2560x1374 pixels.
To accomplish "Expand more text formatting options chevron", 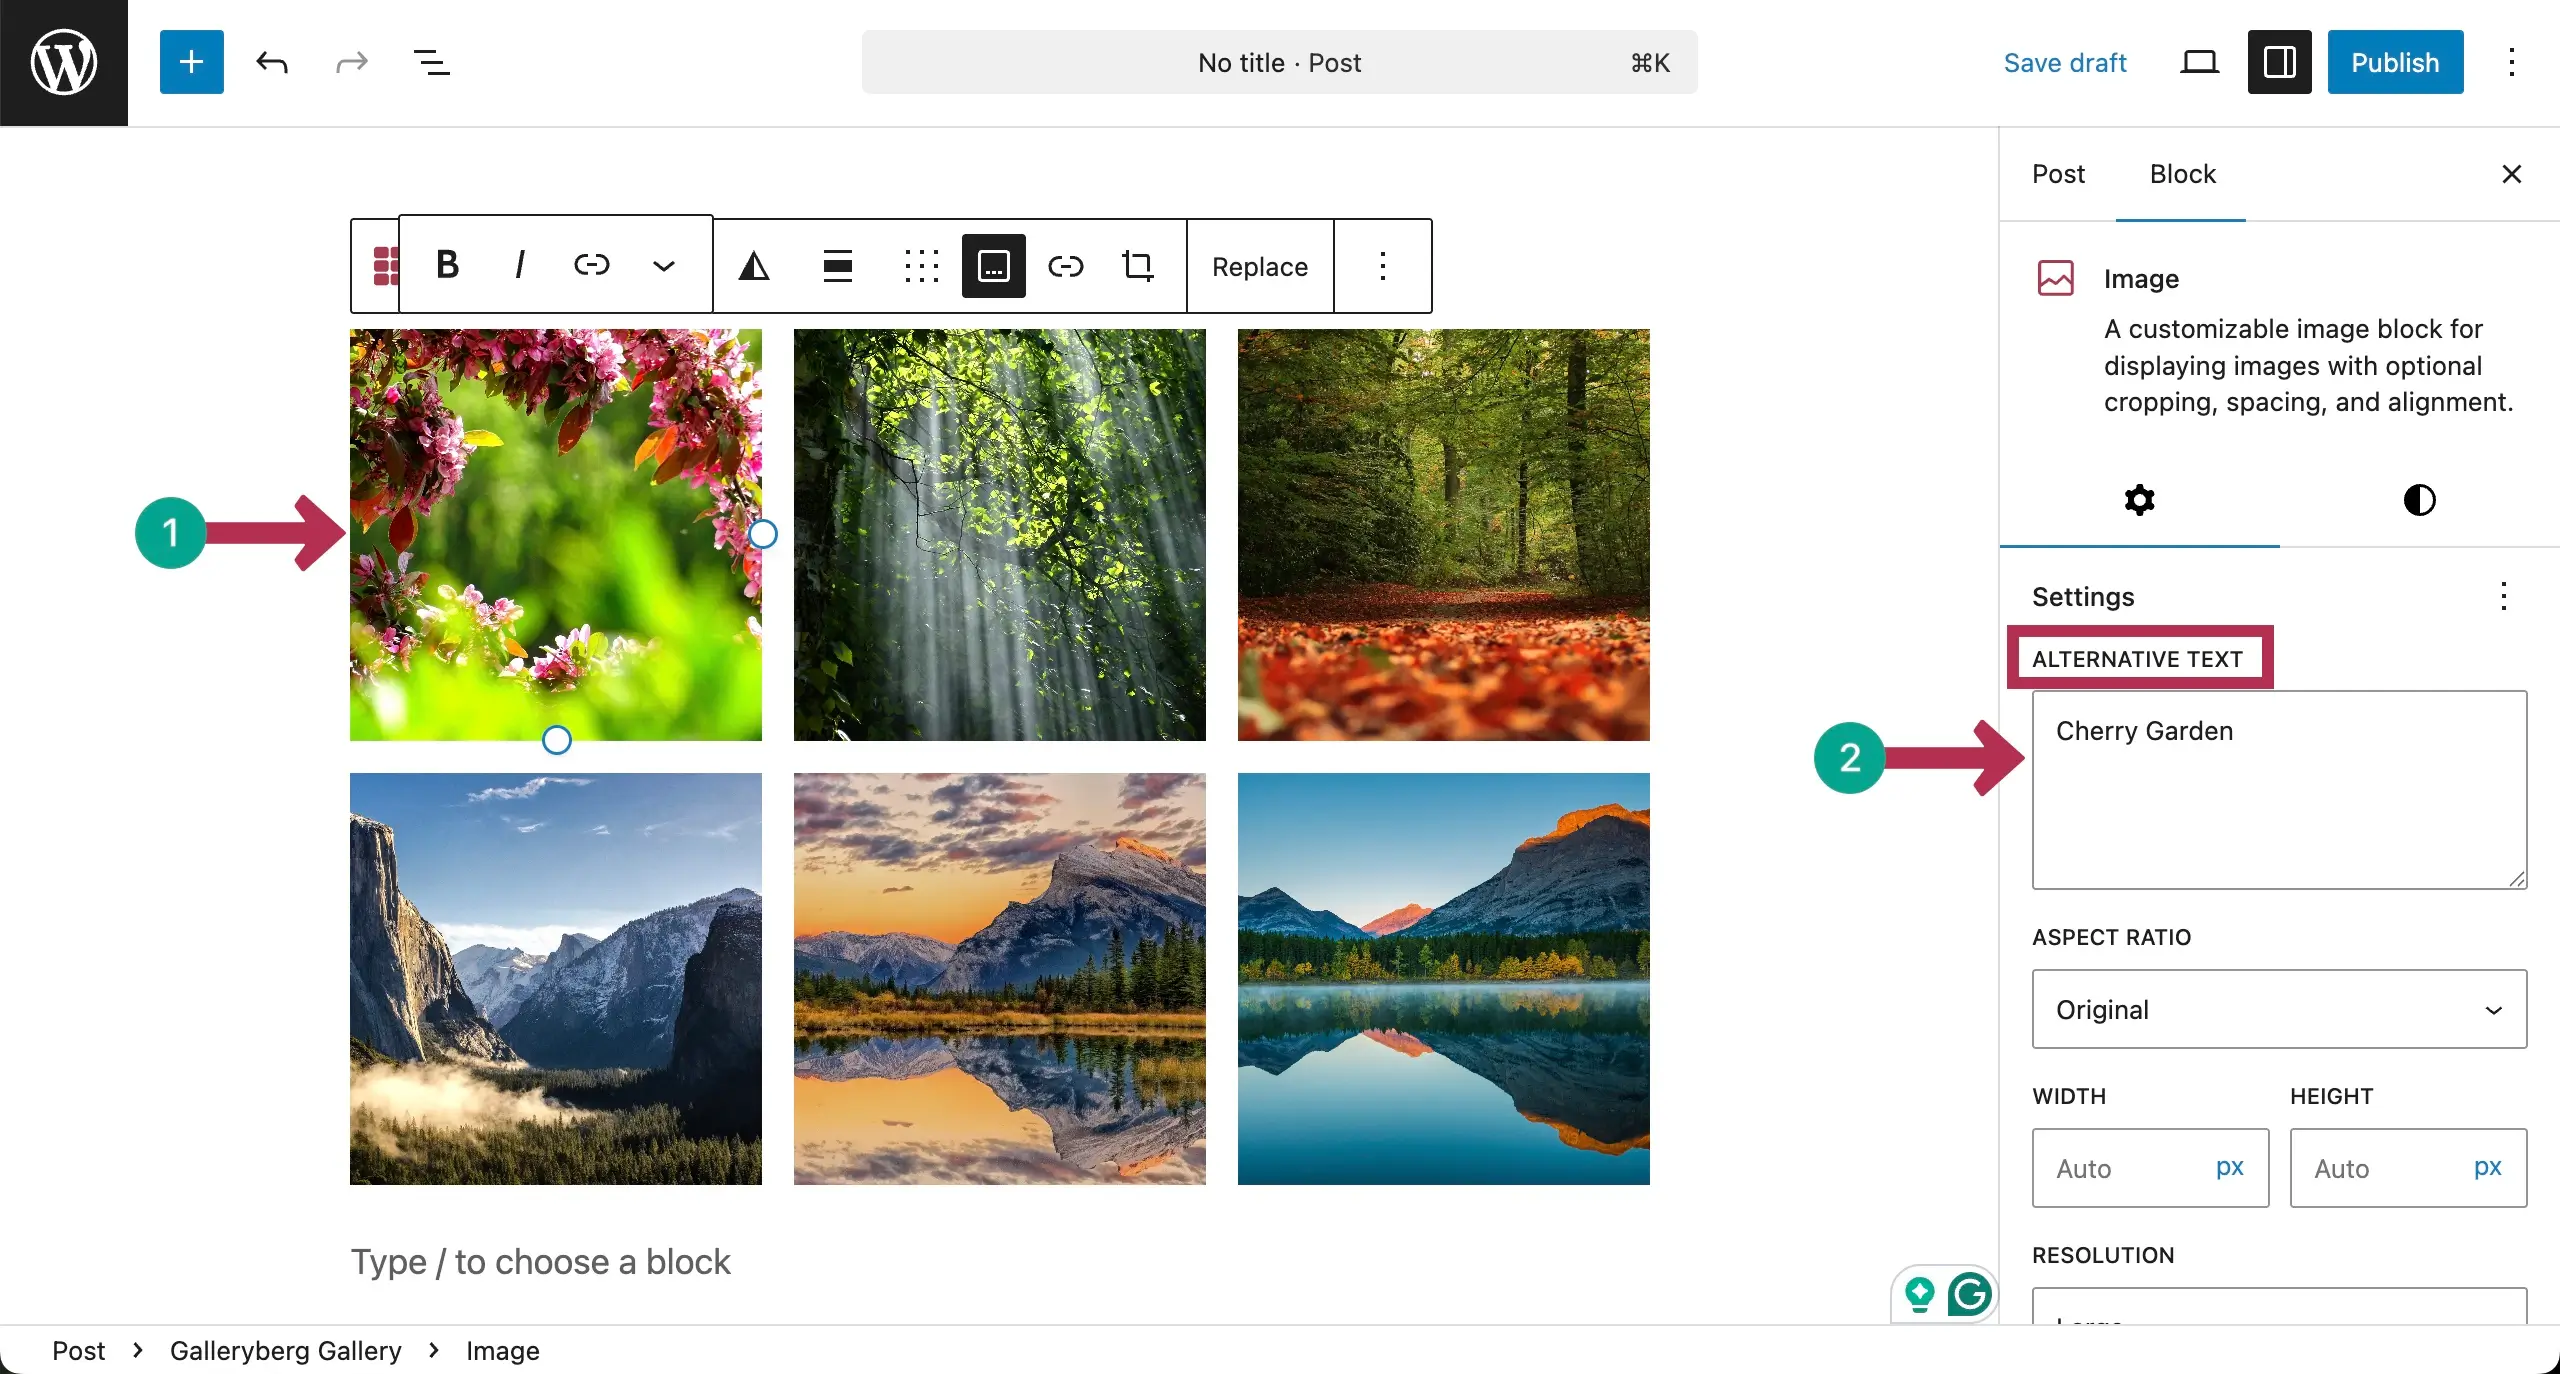I will [x=663, y=265].
